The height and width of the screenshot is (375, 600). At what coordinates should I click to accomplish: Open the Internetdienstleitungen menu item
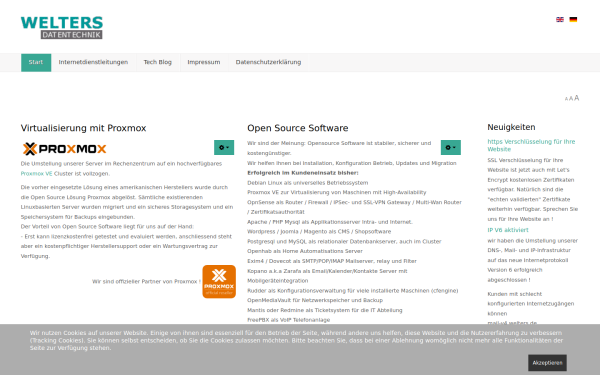coord(93,62)
